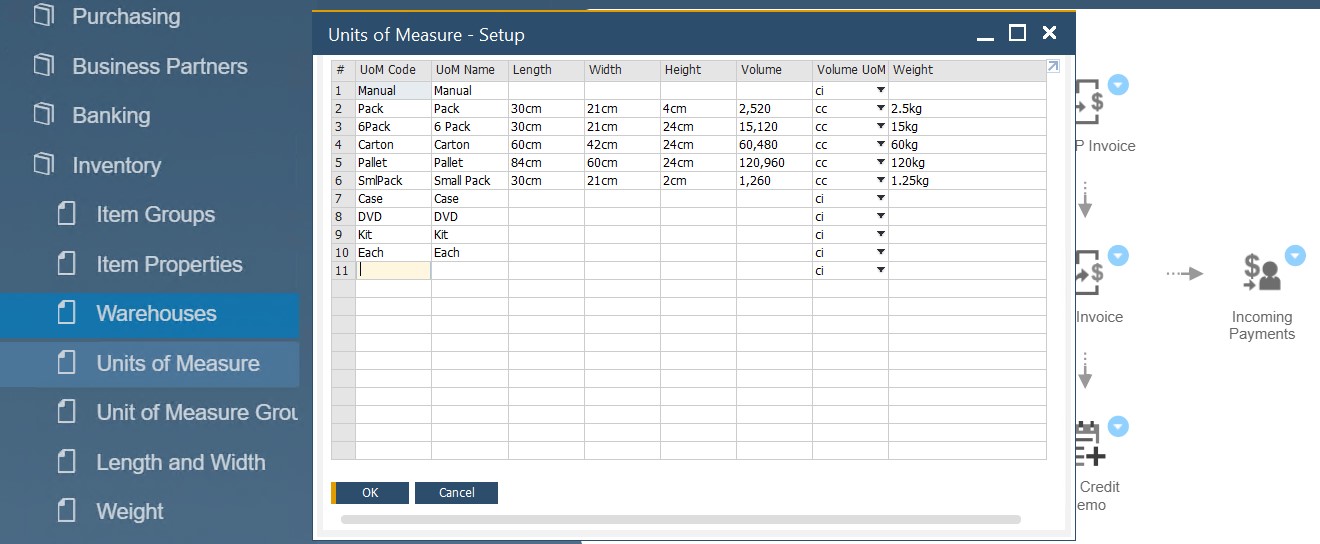Image resolution: width=1320 pixels, height=544 pixels.
Task: Click the '4cm' height cell
Action: pos(698,108)
